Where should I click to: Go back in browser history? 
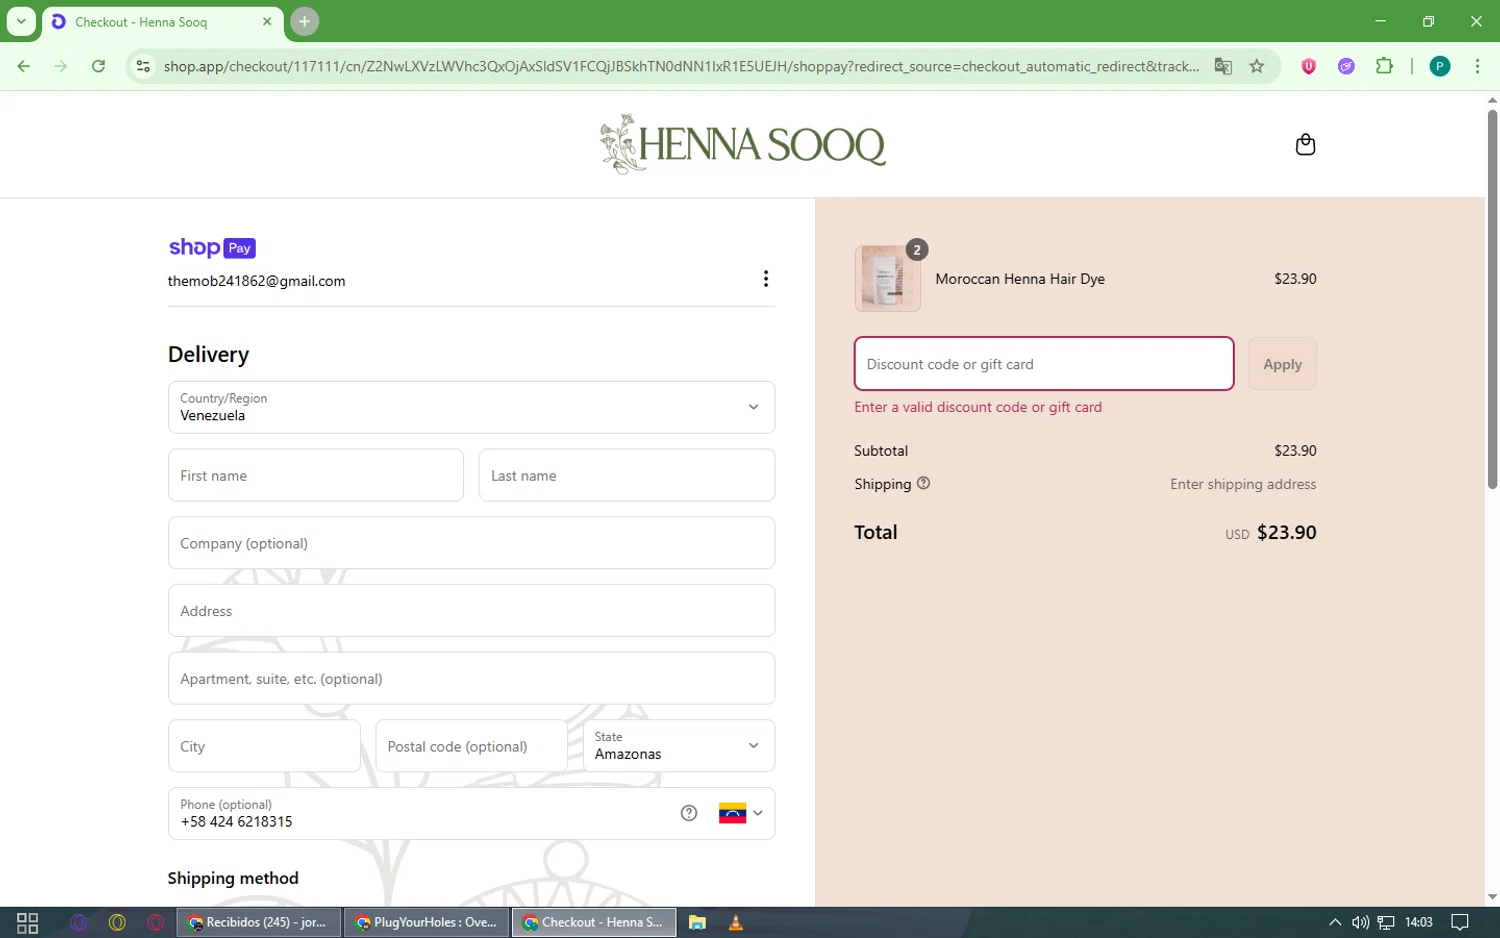point(24,66)
